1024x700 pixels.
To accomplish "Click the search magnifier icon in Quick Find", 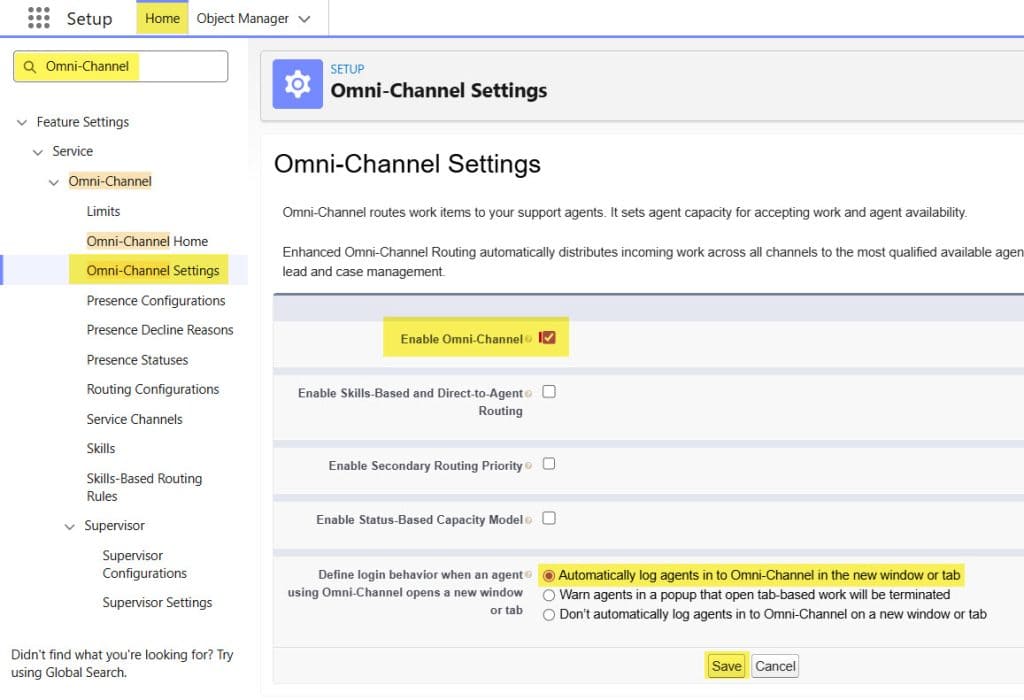I will tap(29, 67).
